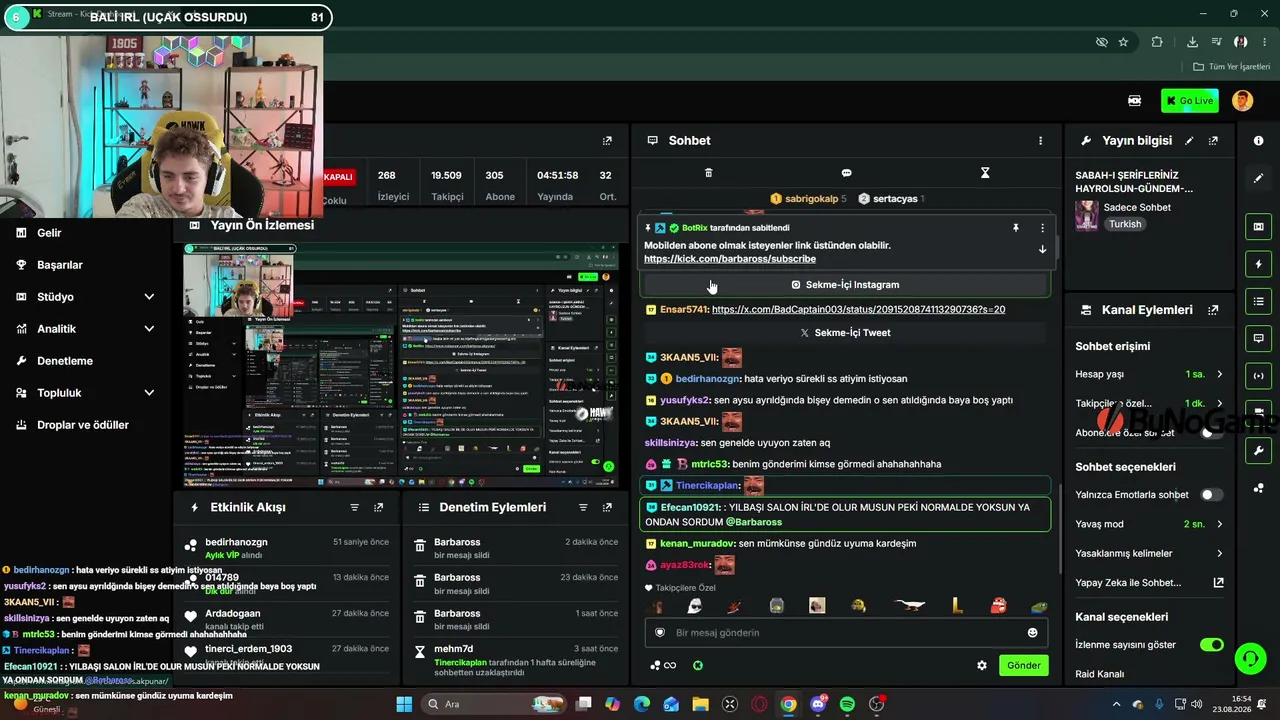This screenshot has height=720, width=1280.
Task: Click the green Go Live button
Action: [1189, 100]
